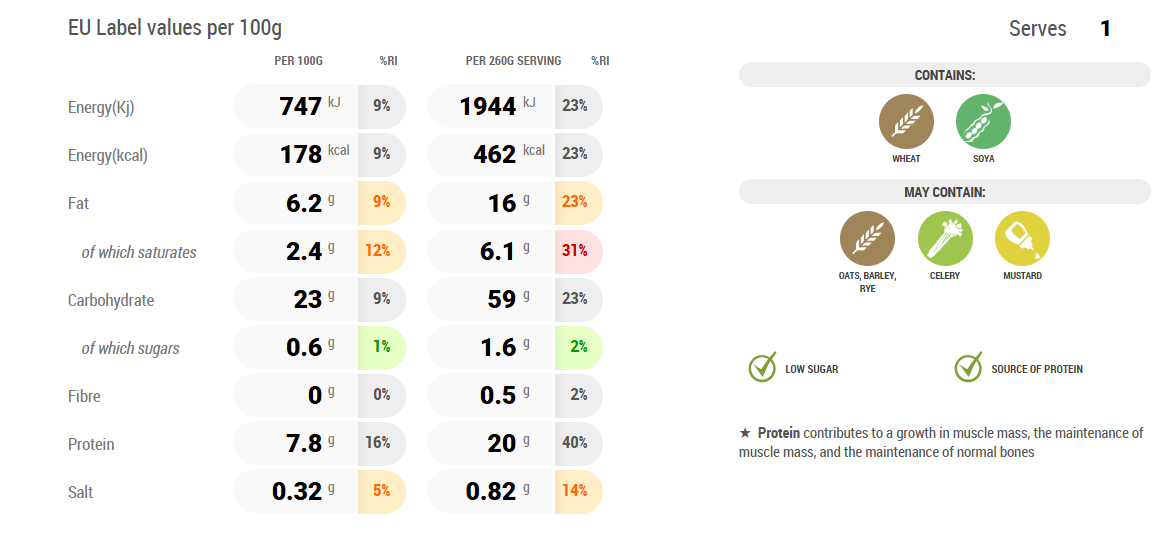
Task: Click the Mustard allergen icon
Action: tap(1022, 238)
